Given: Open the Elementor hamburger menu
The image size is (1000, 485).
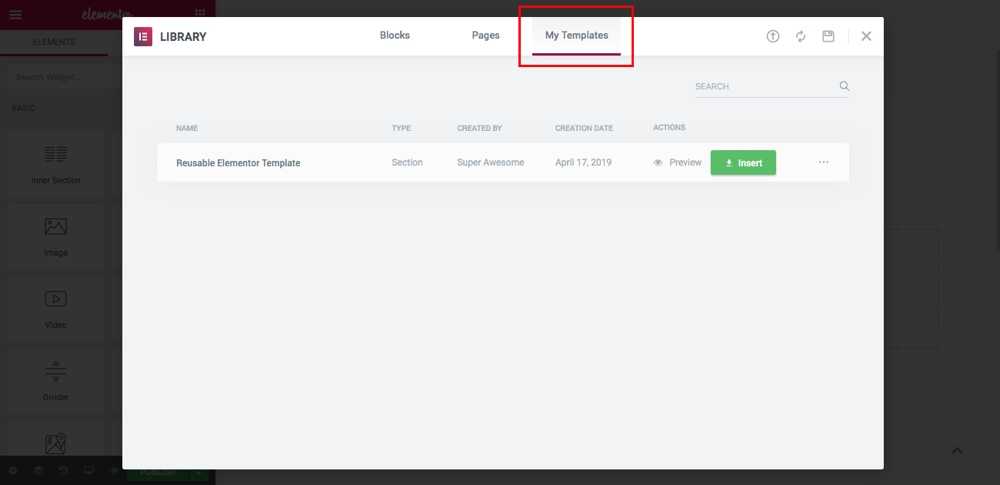Looking at the screenshot, I should (x=15, y=14).
